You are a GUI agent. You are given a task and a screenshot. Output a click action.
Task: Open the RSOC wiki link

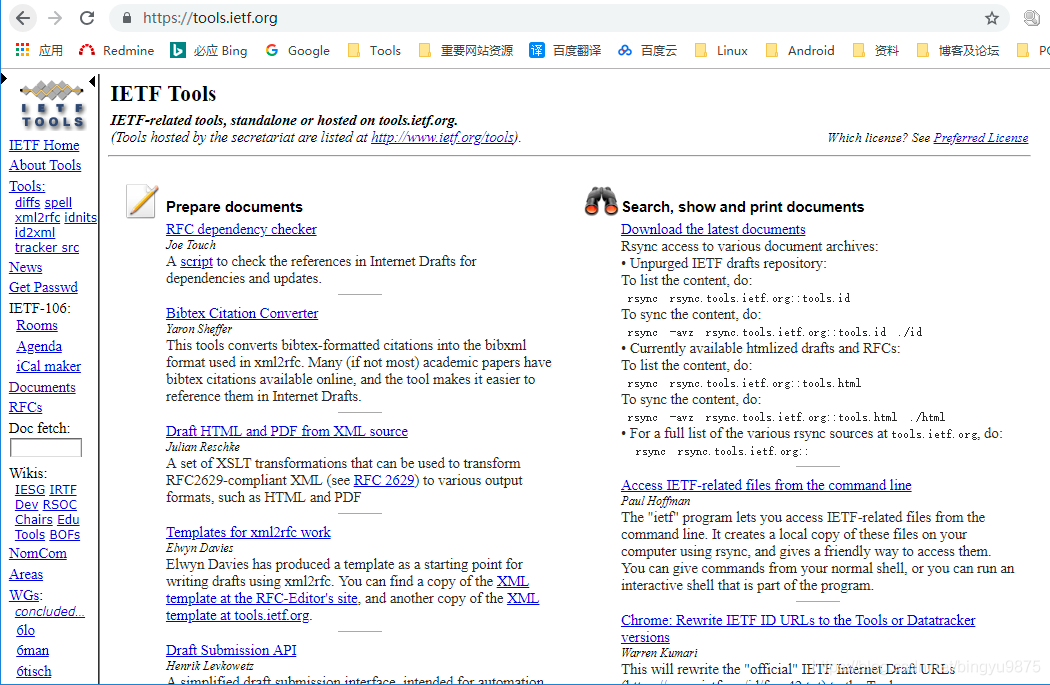[x=60, y=505]
